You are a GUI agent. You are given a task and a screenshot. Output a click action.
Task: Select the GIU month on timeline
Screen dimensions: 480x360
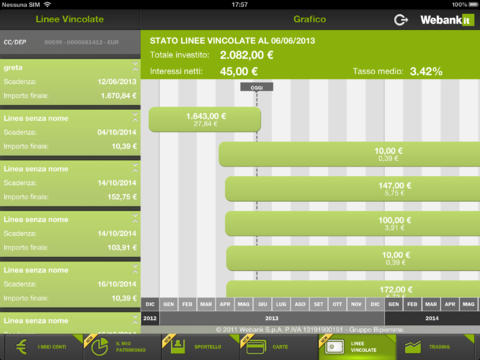tap(262, 304)
